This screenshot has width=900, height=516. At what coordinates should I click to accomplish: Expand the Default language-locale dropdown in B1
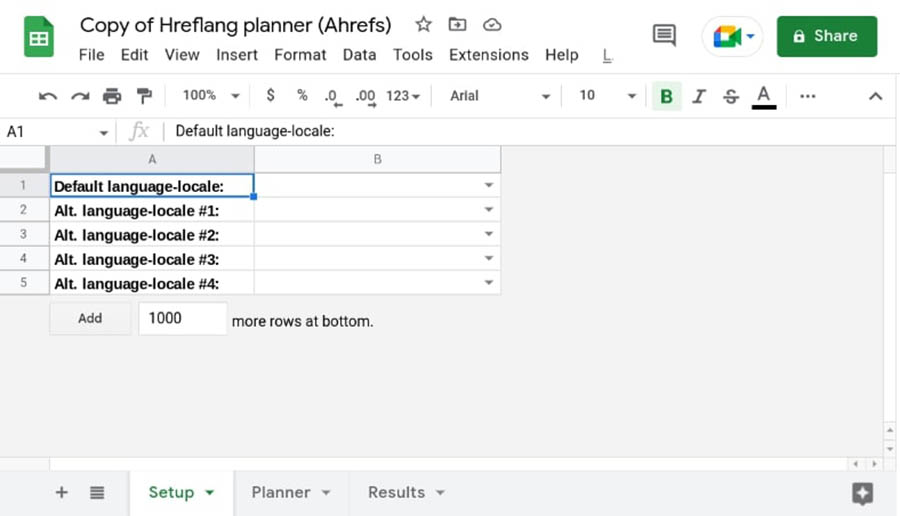489,185
